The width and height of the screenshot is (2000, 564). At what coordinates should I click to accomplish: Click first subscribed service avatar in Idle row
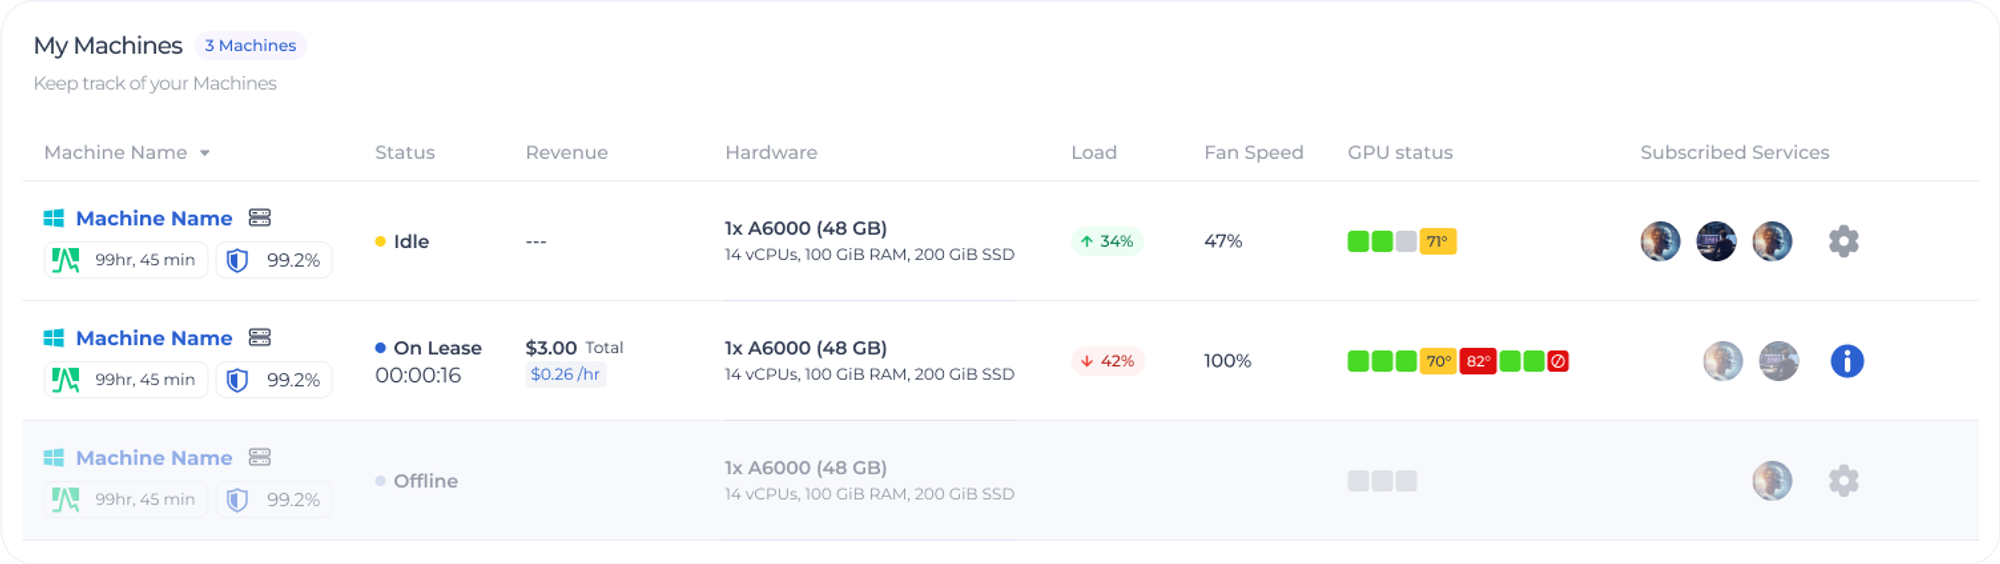1660,241
